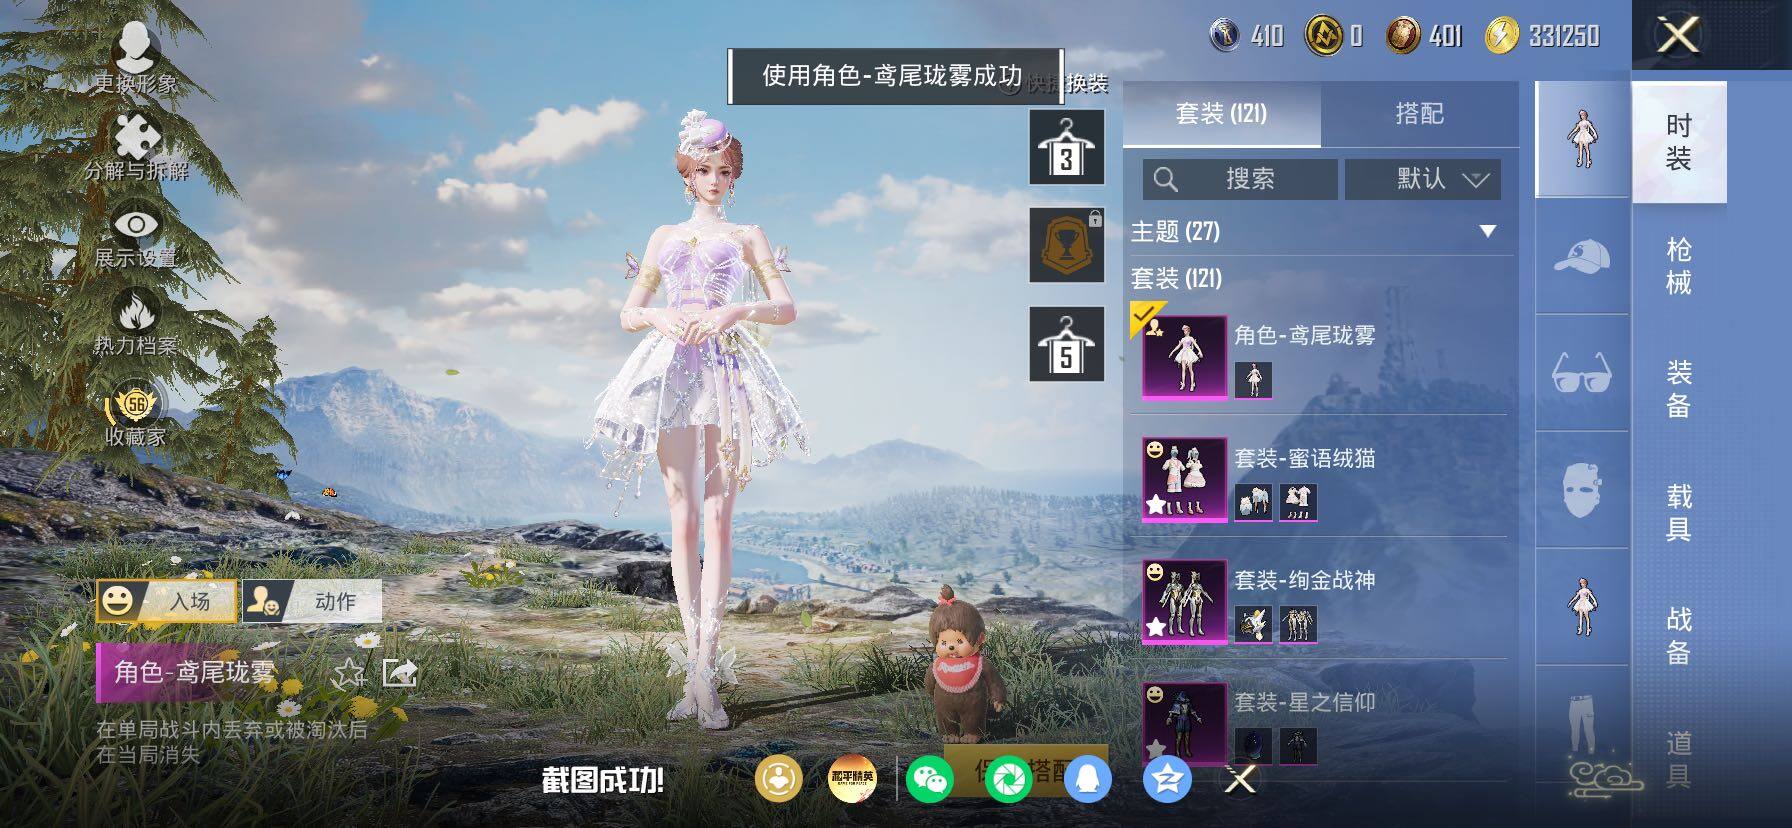Switch to 动作 emote tab
The width and height of the screenshot is (1792, 828).
[312, 601]
